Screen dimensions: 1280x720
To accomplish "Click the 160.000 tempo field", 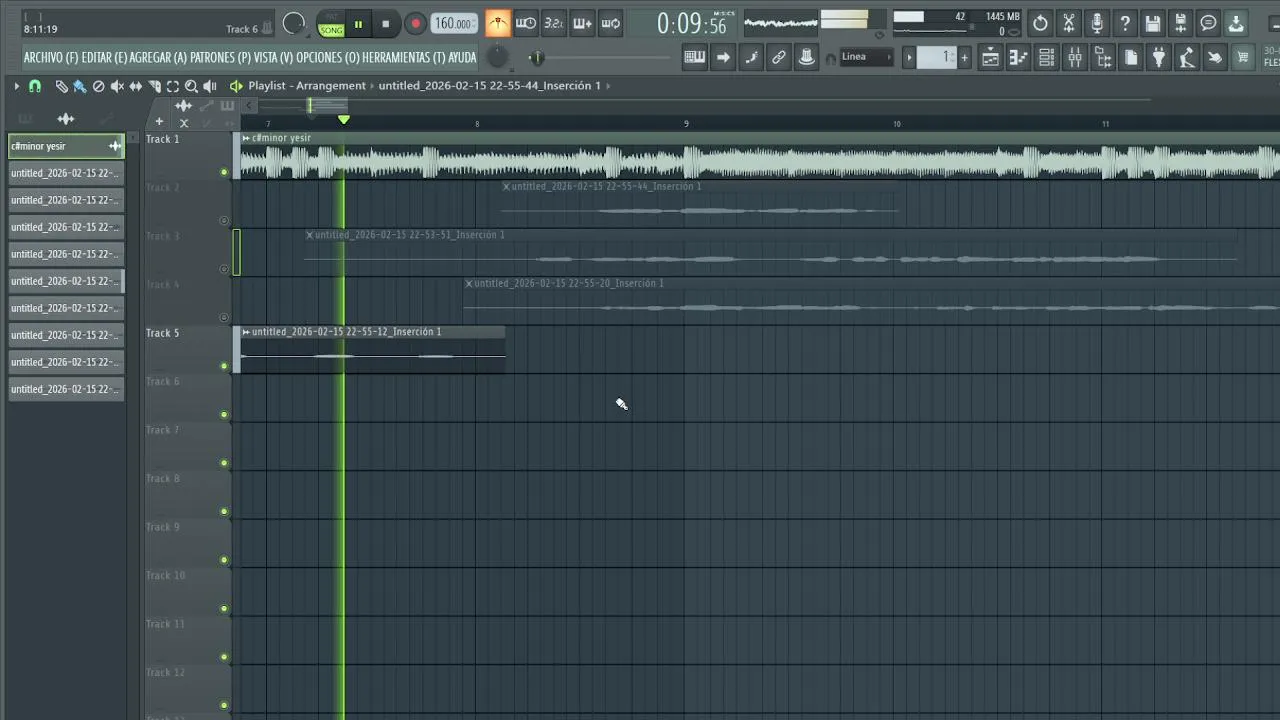I will (454, 24).
